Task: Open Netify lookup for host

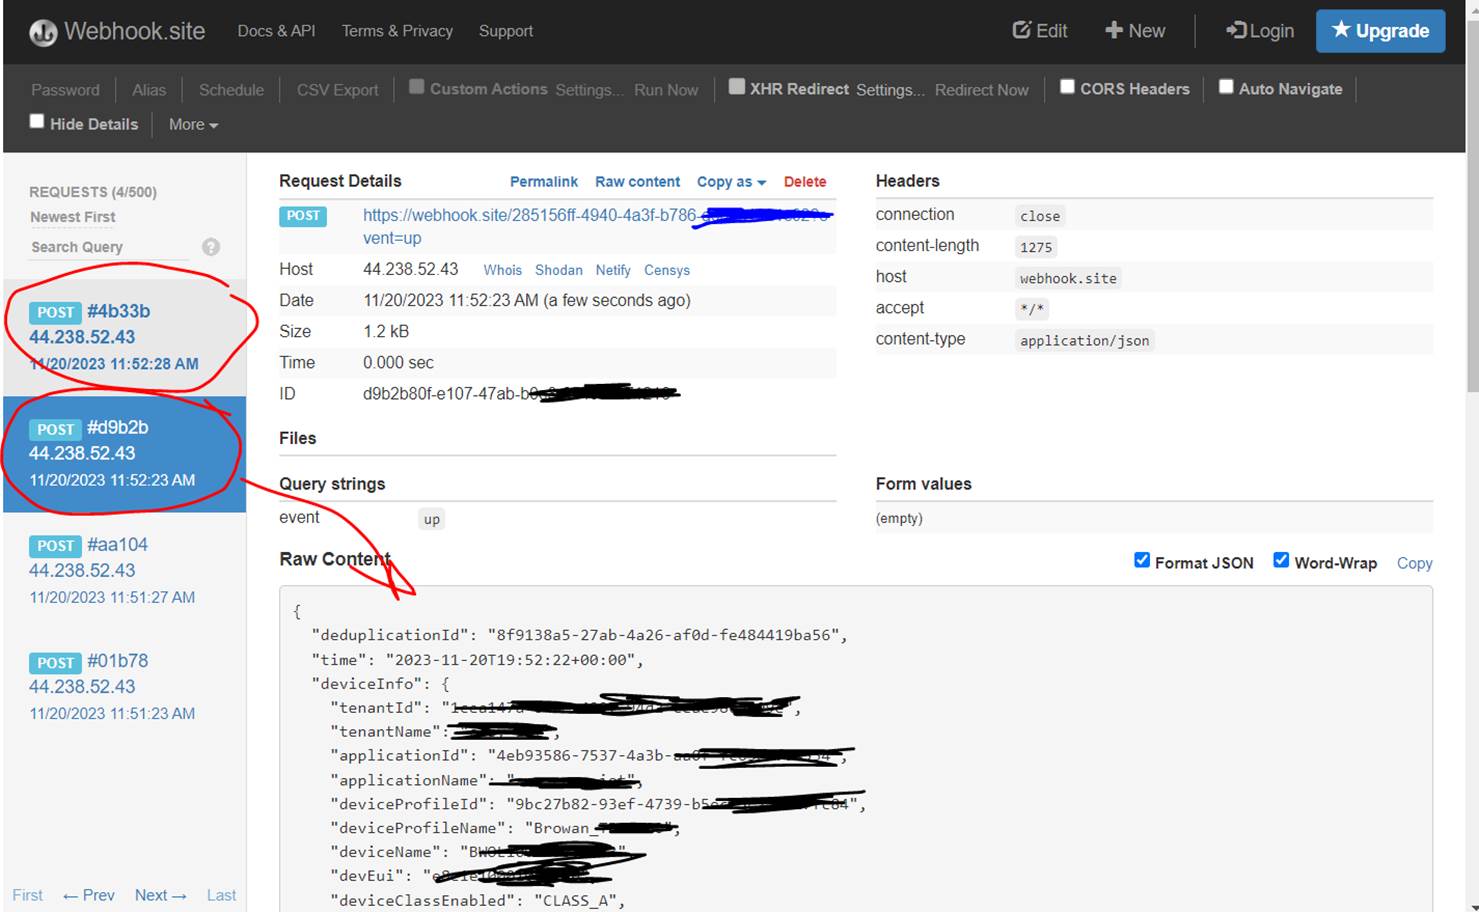Action: [613, 270]
